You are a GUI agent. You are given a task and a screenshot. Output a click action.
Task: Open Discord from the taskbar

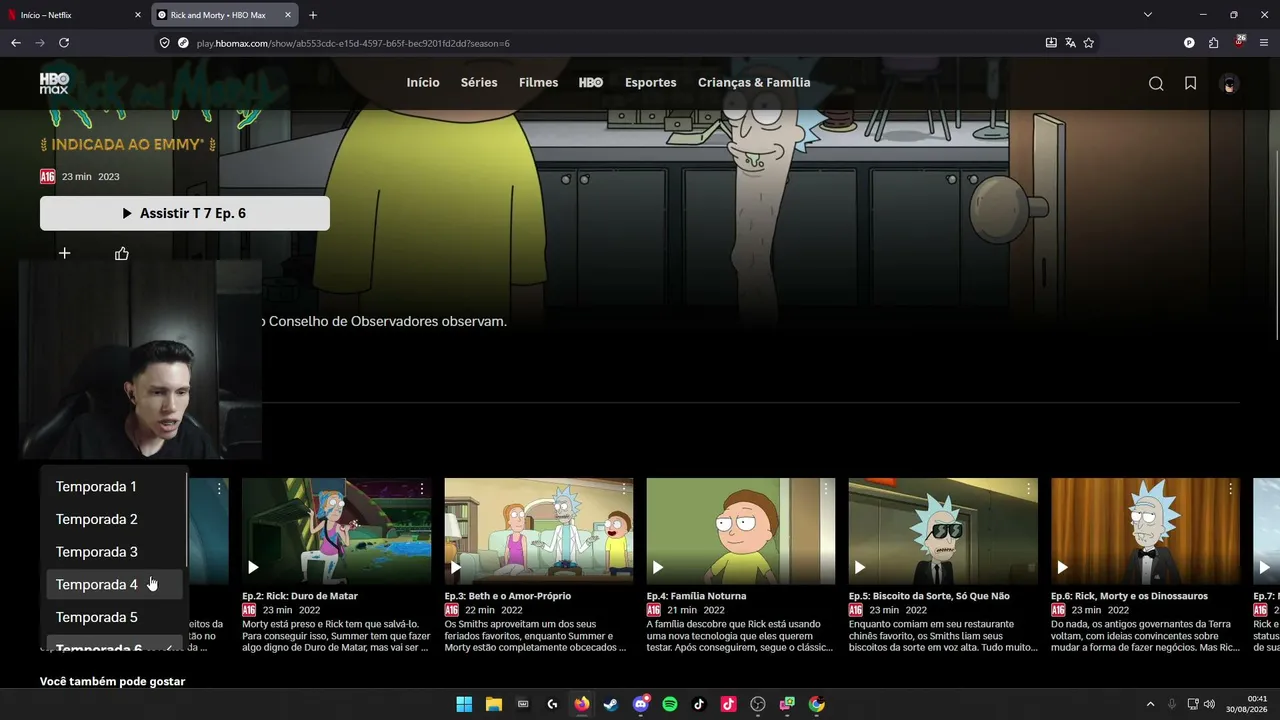tap(641, 704)
